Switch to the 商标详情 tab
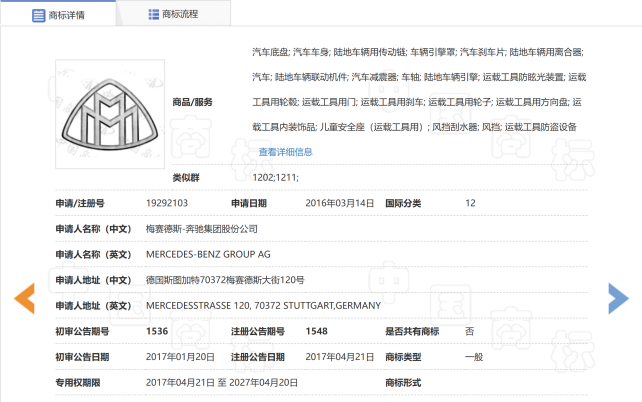Screen dimensions: 642x402 (58, 14)
